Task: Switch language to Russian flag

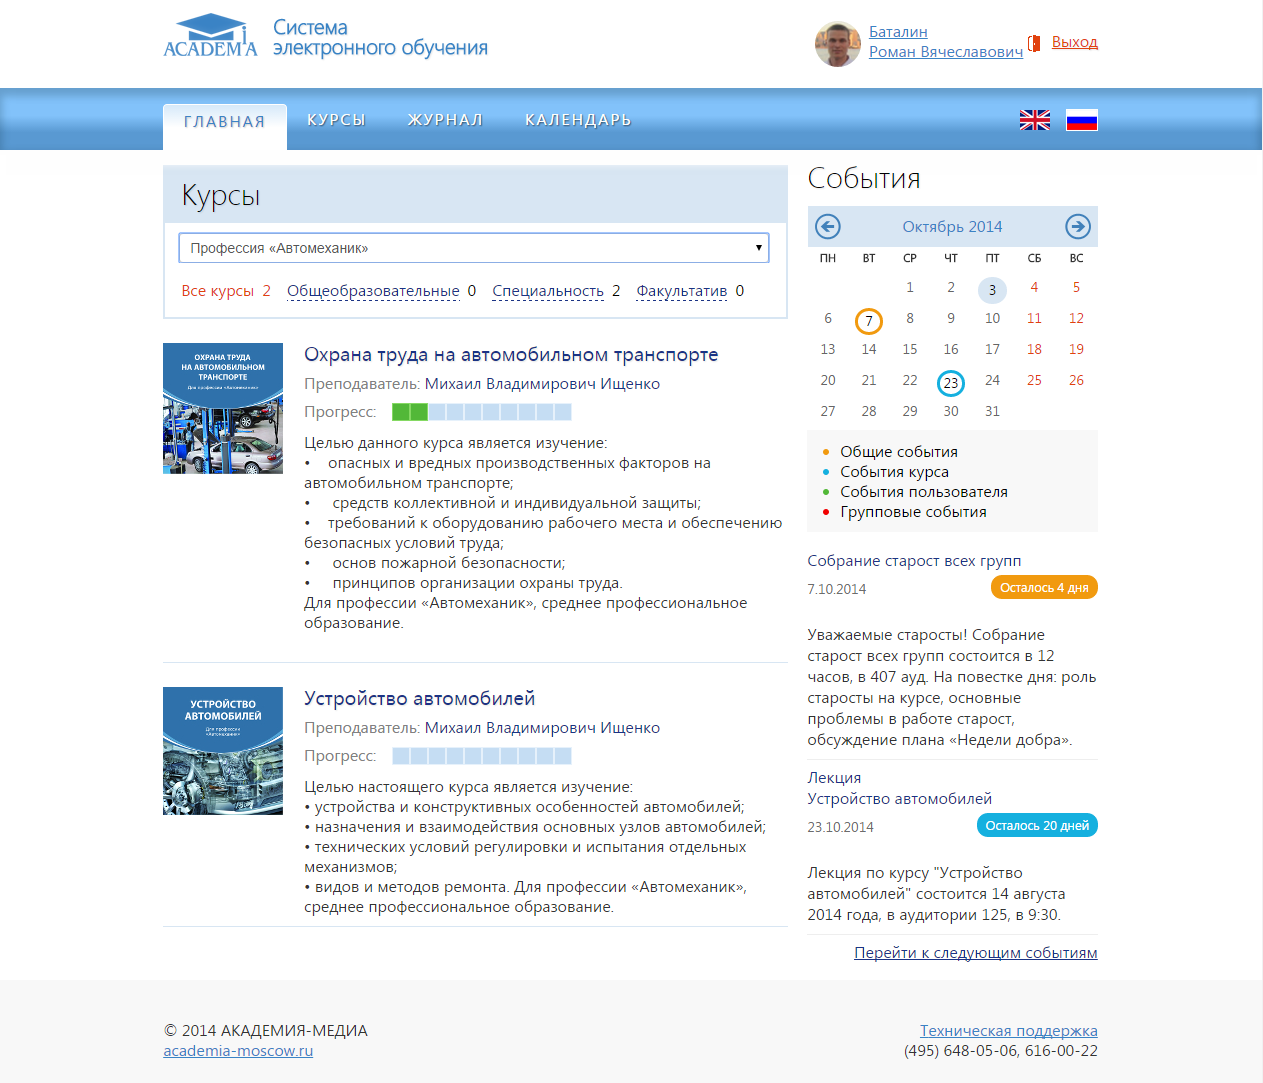Action: tap(1081, 120)
